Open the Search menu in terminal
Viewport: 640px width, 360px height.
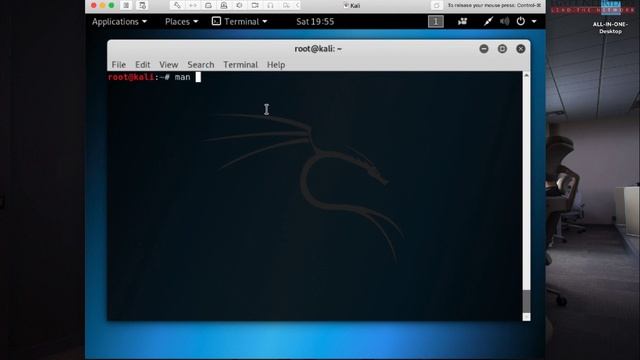pos(200,64)
